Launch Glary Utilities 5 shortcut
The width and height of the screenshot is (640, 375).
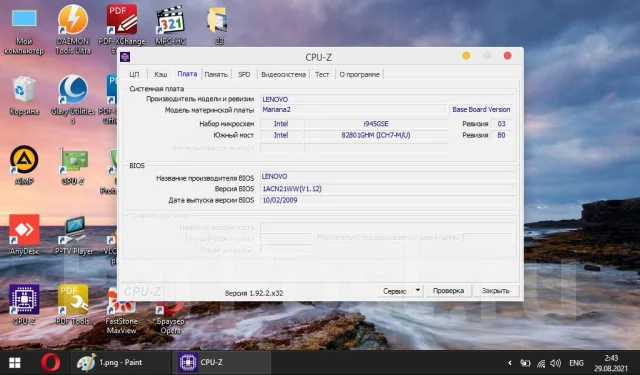pos(73,99)
